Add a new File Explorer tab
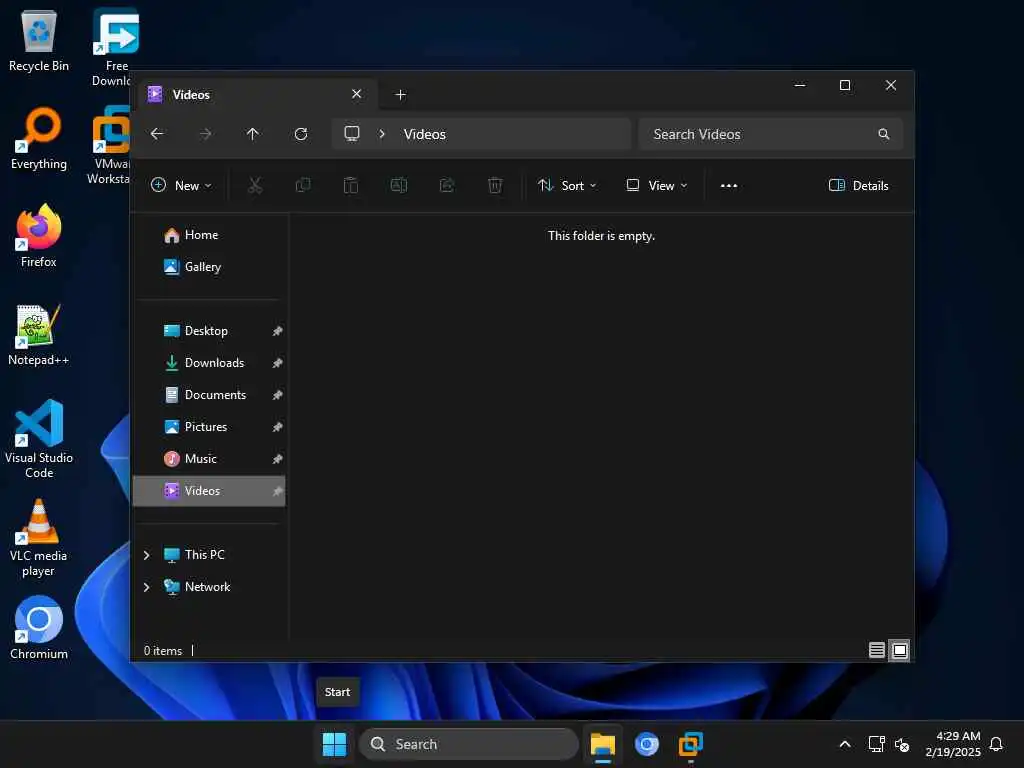 (401, 95)
